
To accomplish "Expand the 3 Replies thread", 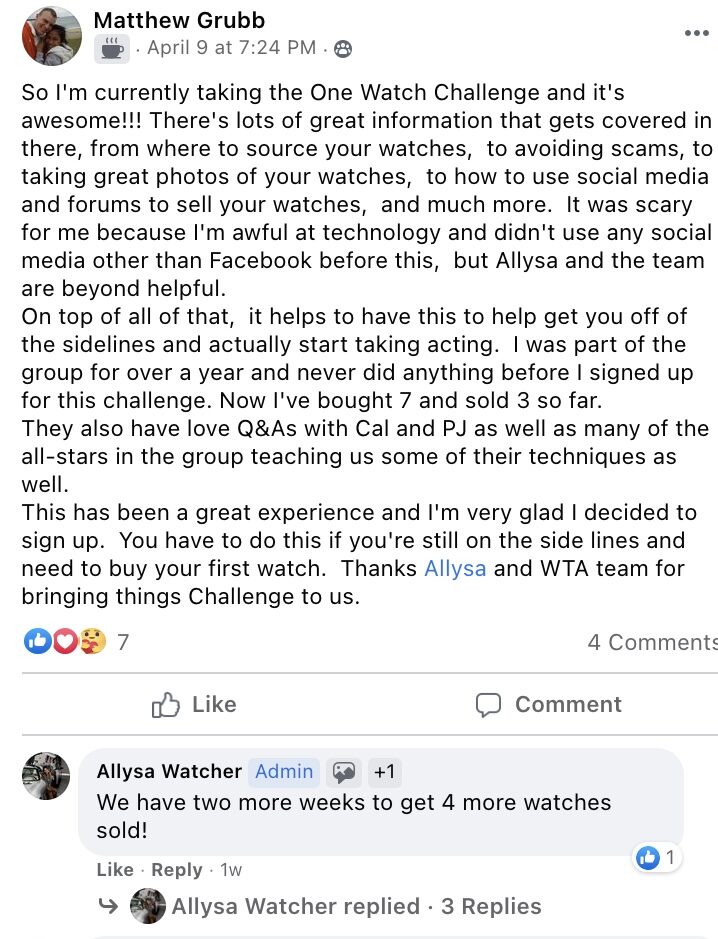I will pos(491,906).
